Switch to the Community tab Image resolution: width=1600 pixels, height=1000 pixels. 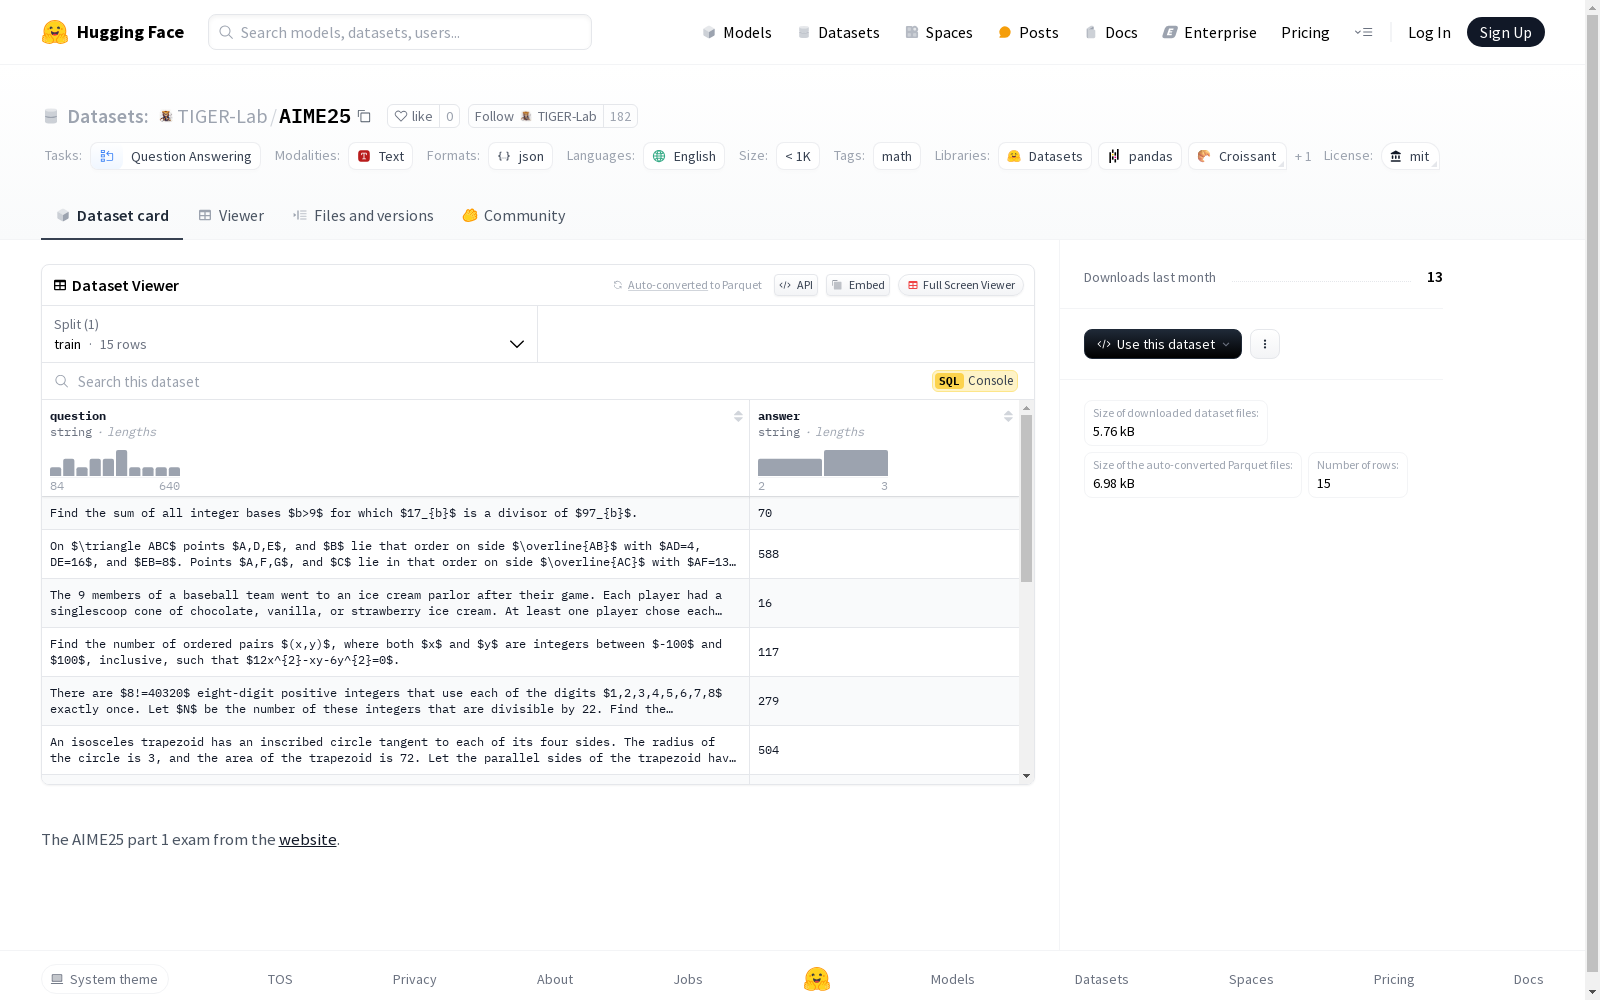point(514,215)
